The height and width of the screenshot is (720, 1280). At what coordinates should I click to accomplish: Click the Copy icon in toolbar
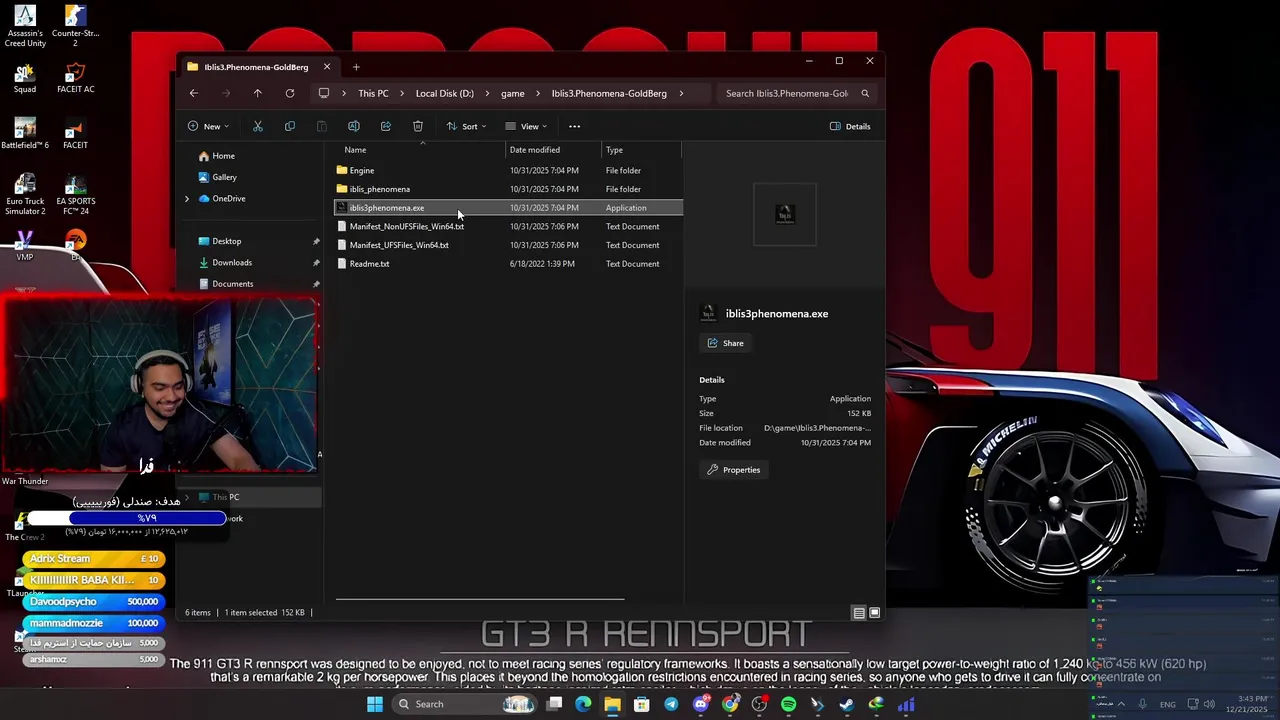[290, 126]
